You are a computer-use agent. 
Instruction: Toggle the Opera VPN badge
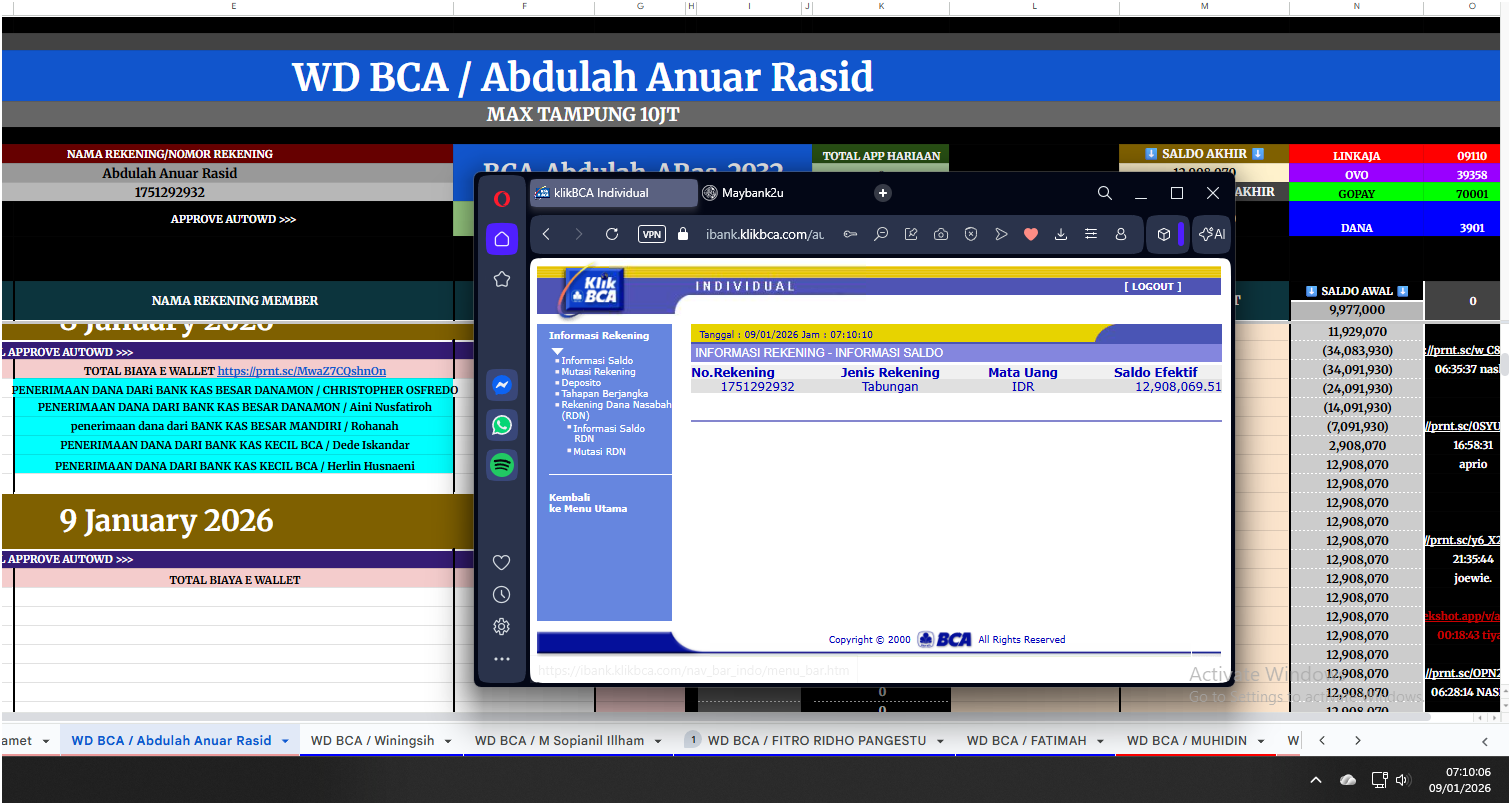coord(652,234)
